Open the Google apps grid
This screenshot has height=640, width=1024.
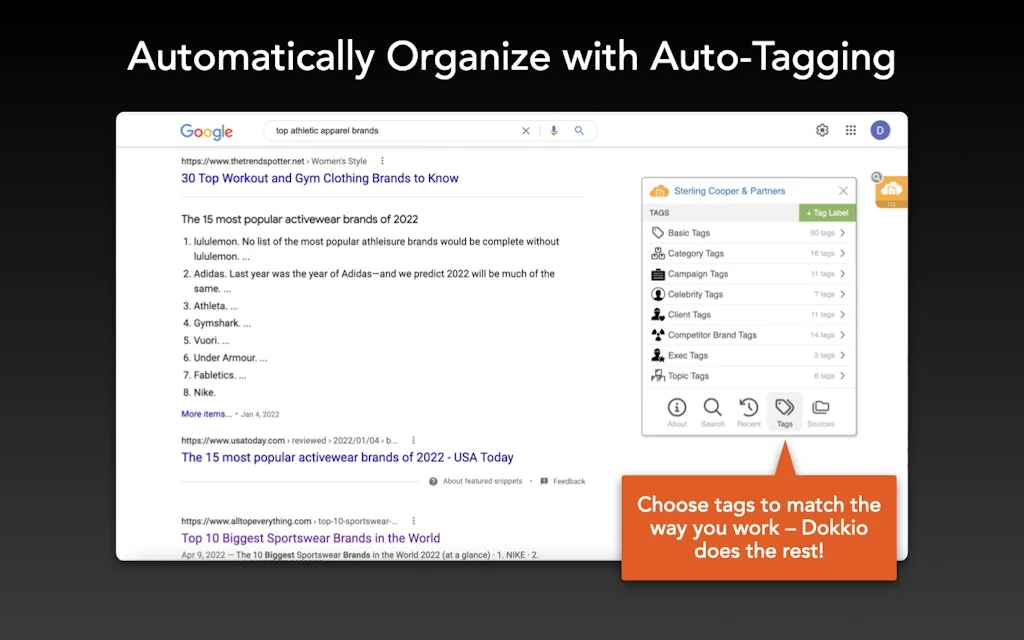click(x=851, y=131)
